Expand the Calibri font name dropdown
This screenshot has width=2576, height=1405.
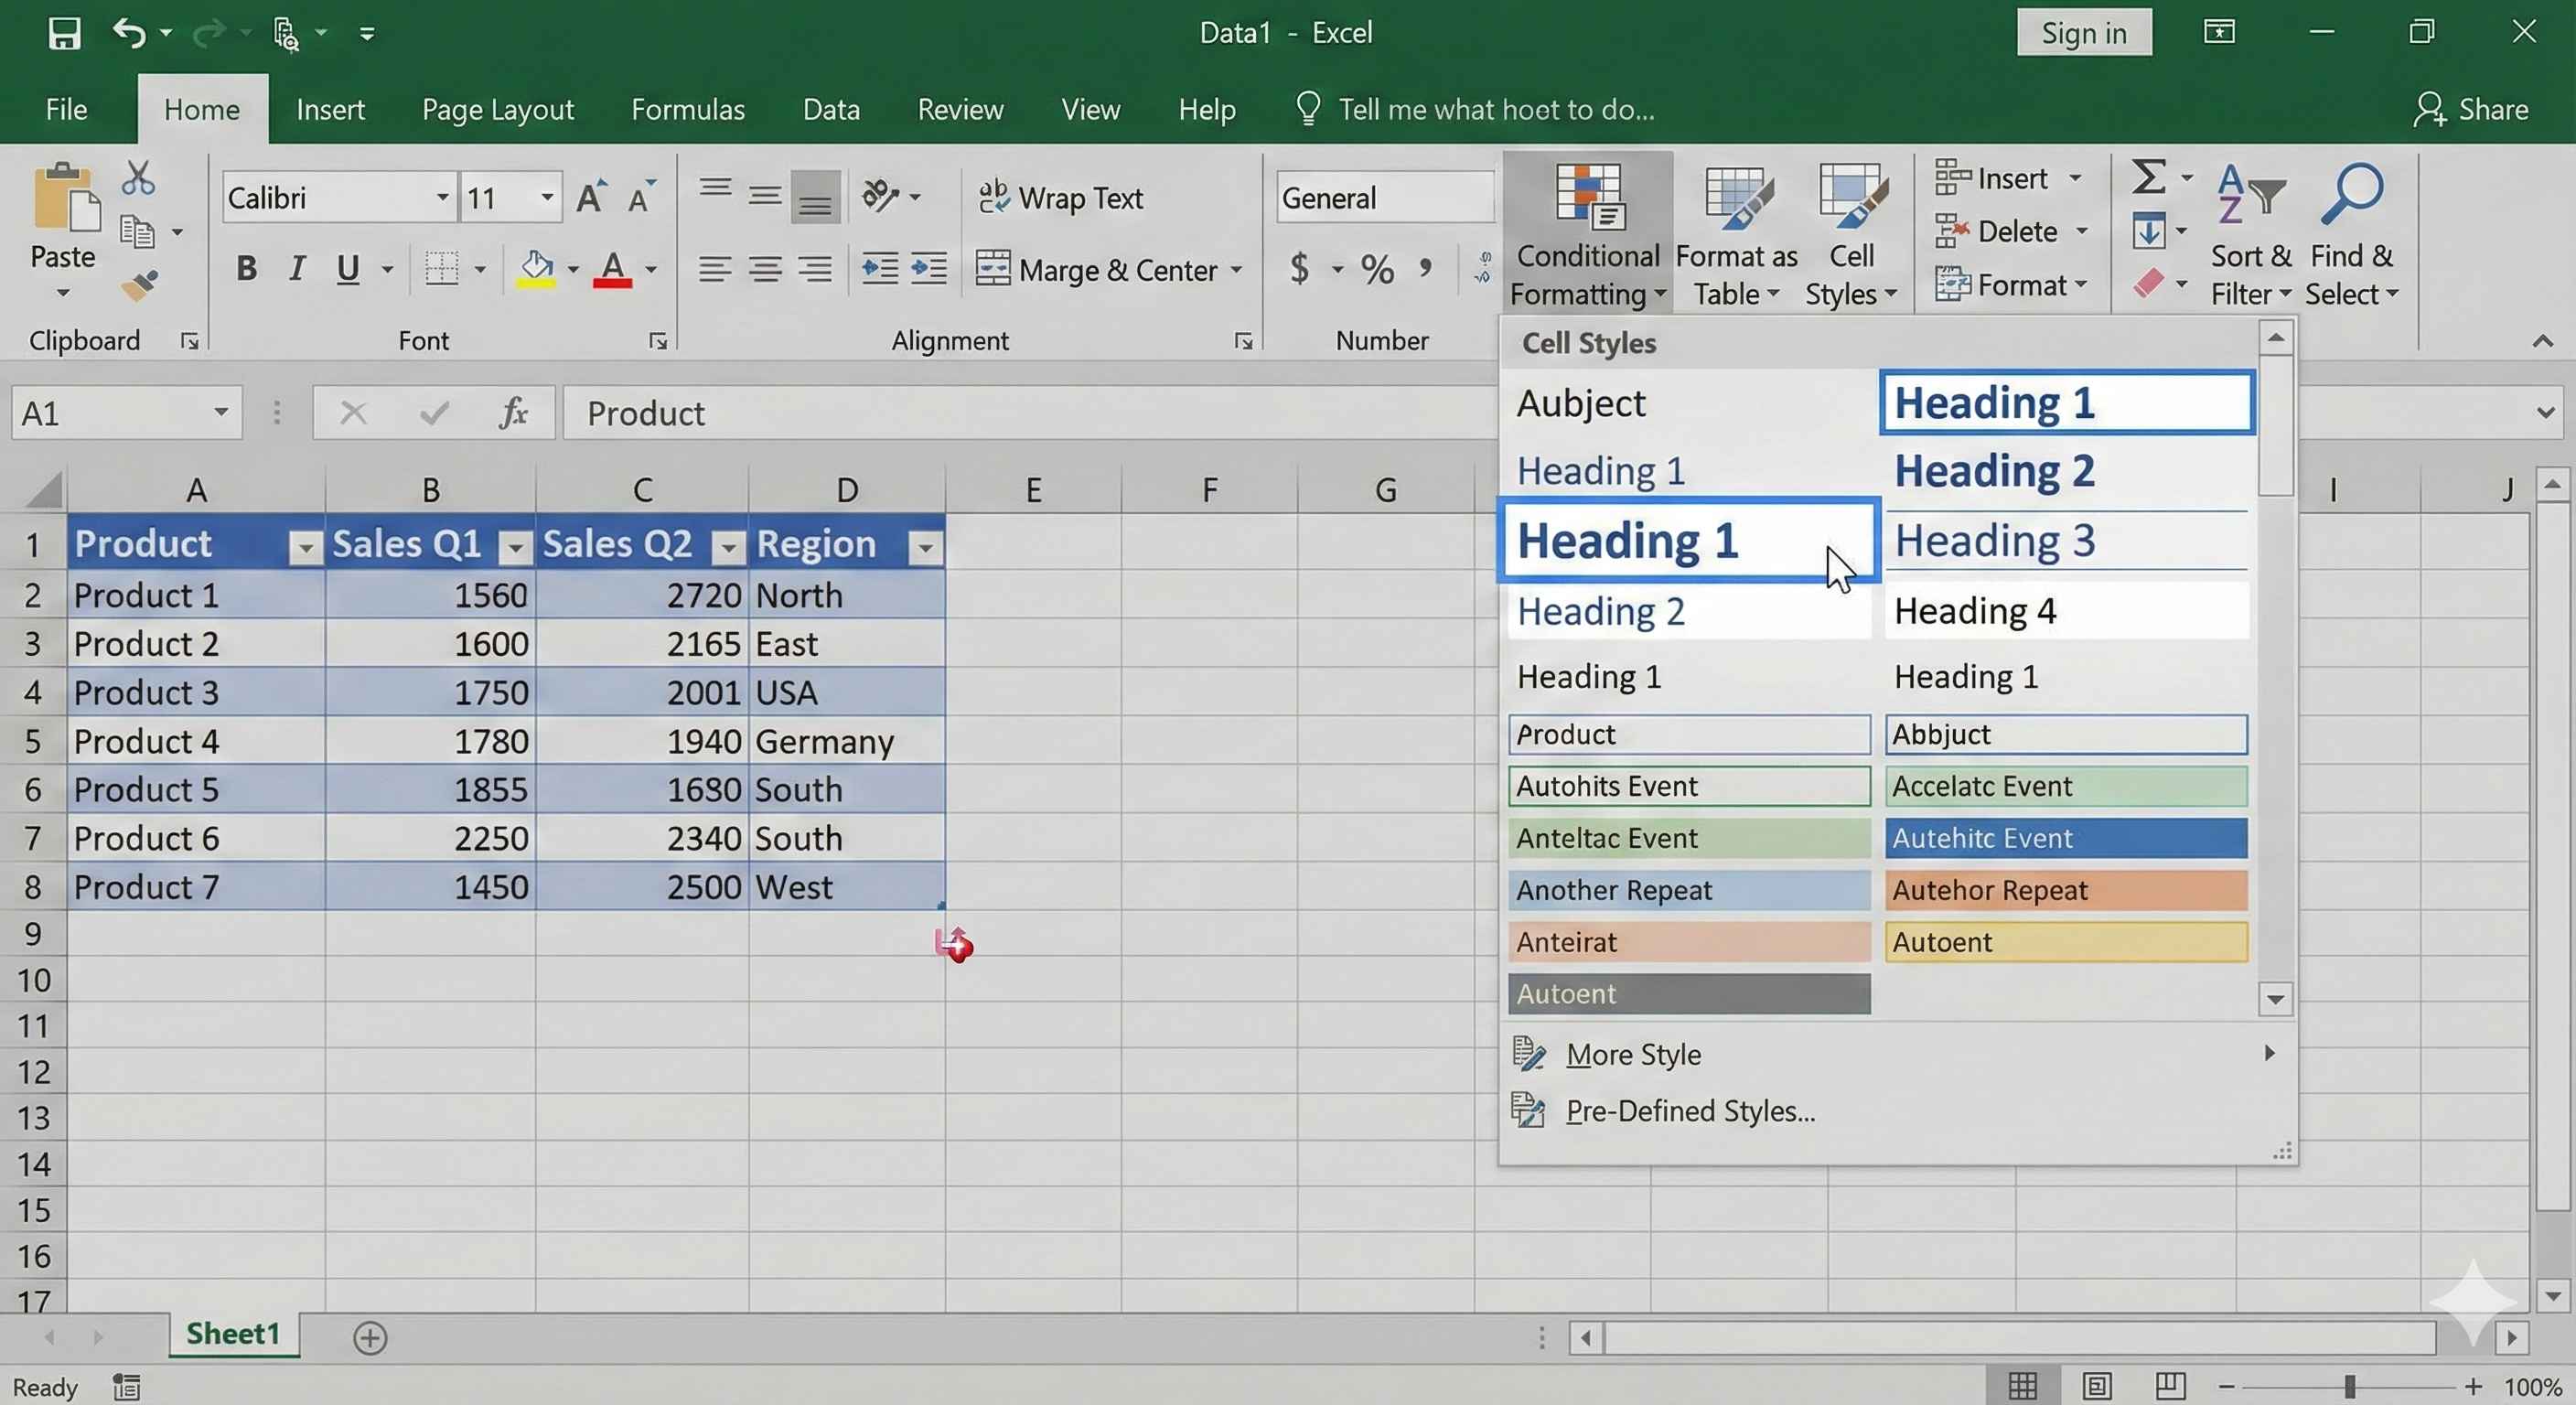[442, 198]
